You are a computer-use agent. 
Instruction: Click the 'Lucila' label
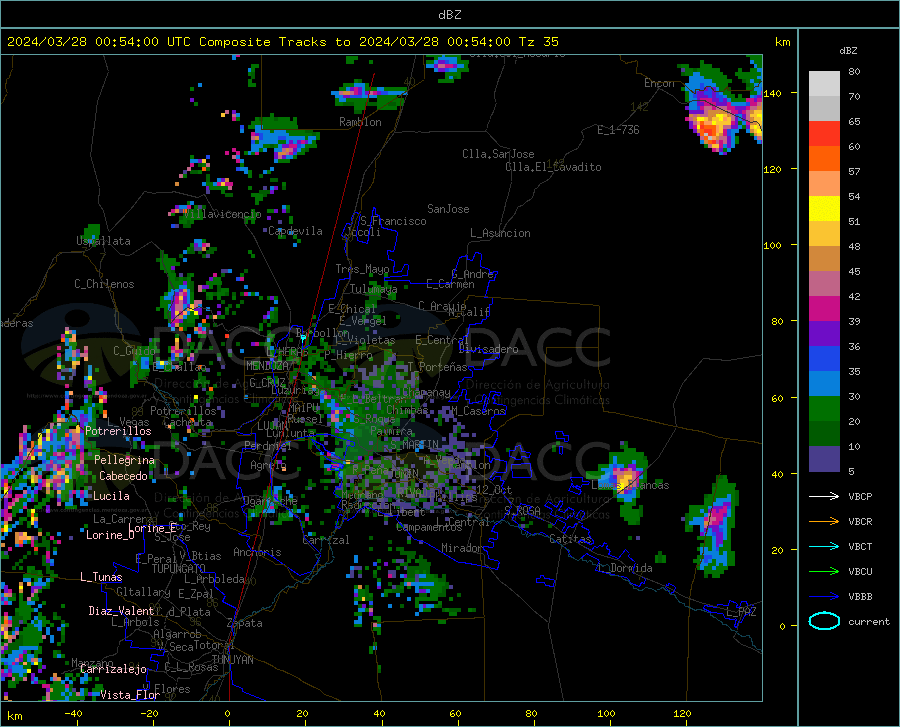[x=111, y=496]
